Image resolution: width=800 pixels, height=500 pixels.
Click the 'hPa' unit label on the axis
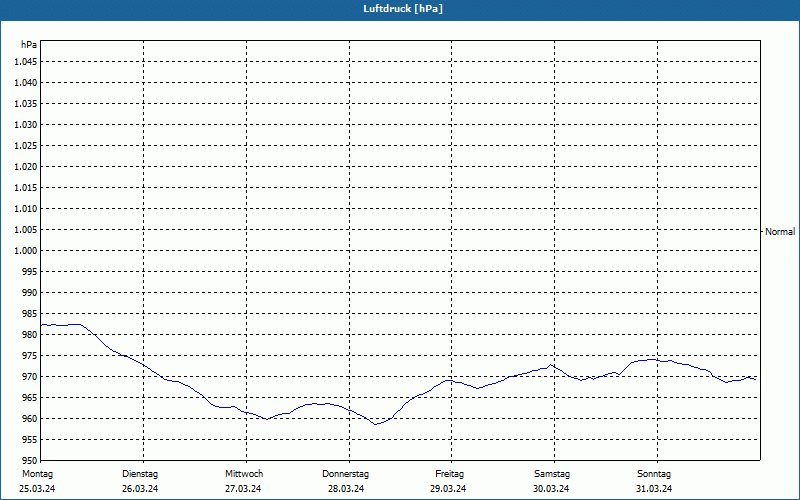click(29, 45)
